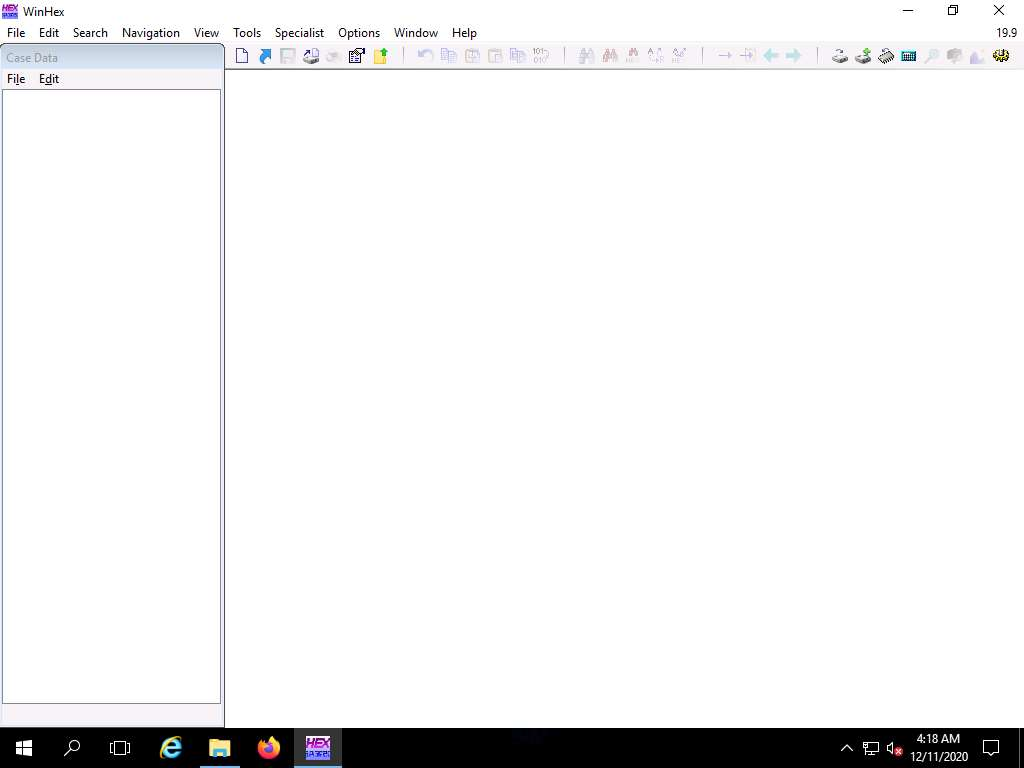
Task: Open the File menu in the main menu bar
Action: tap(16, 33)
